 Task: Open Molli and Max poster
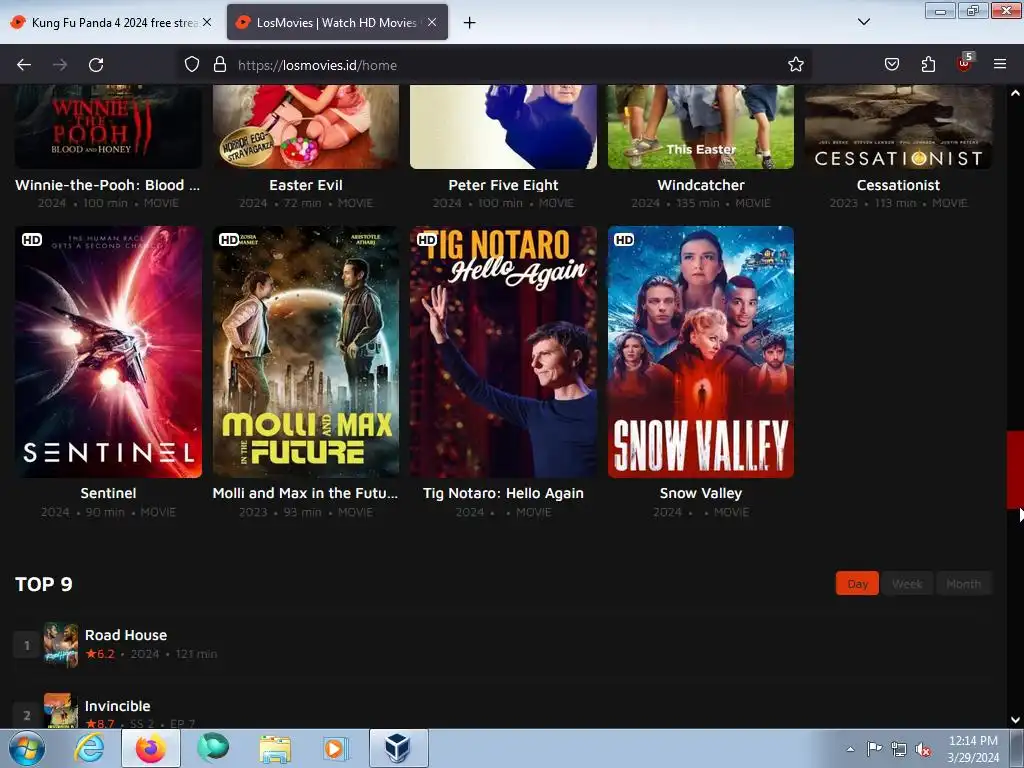pos(306,352)
